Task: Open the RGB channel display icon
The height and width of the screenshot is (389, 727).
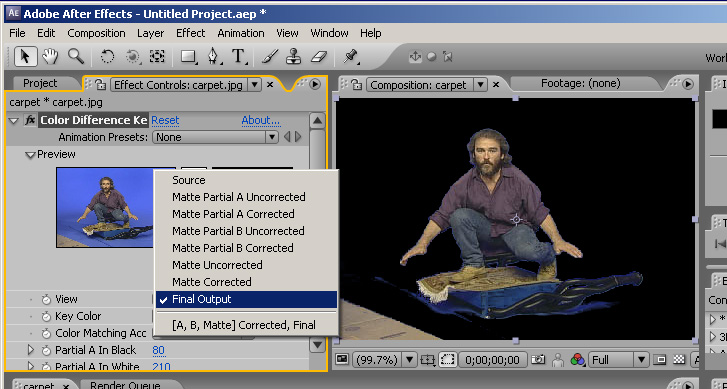Action: point(577,359)
